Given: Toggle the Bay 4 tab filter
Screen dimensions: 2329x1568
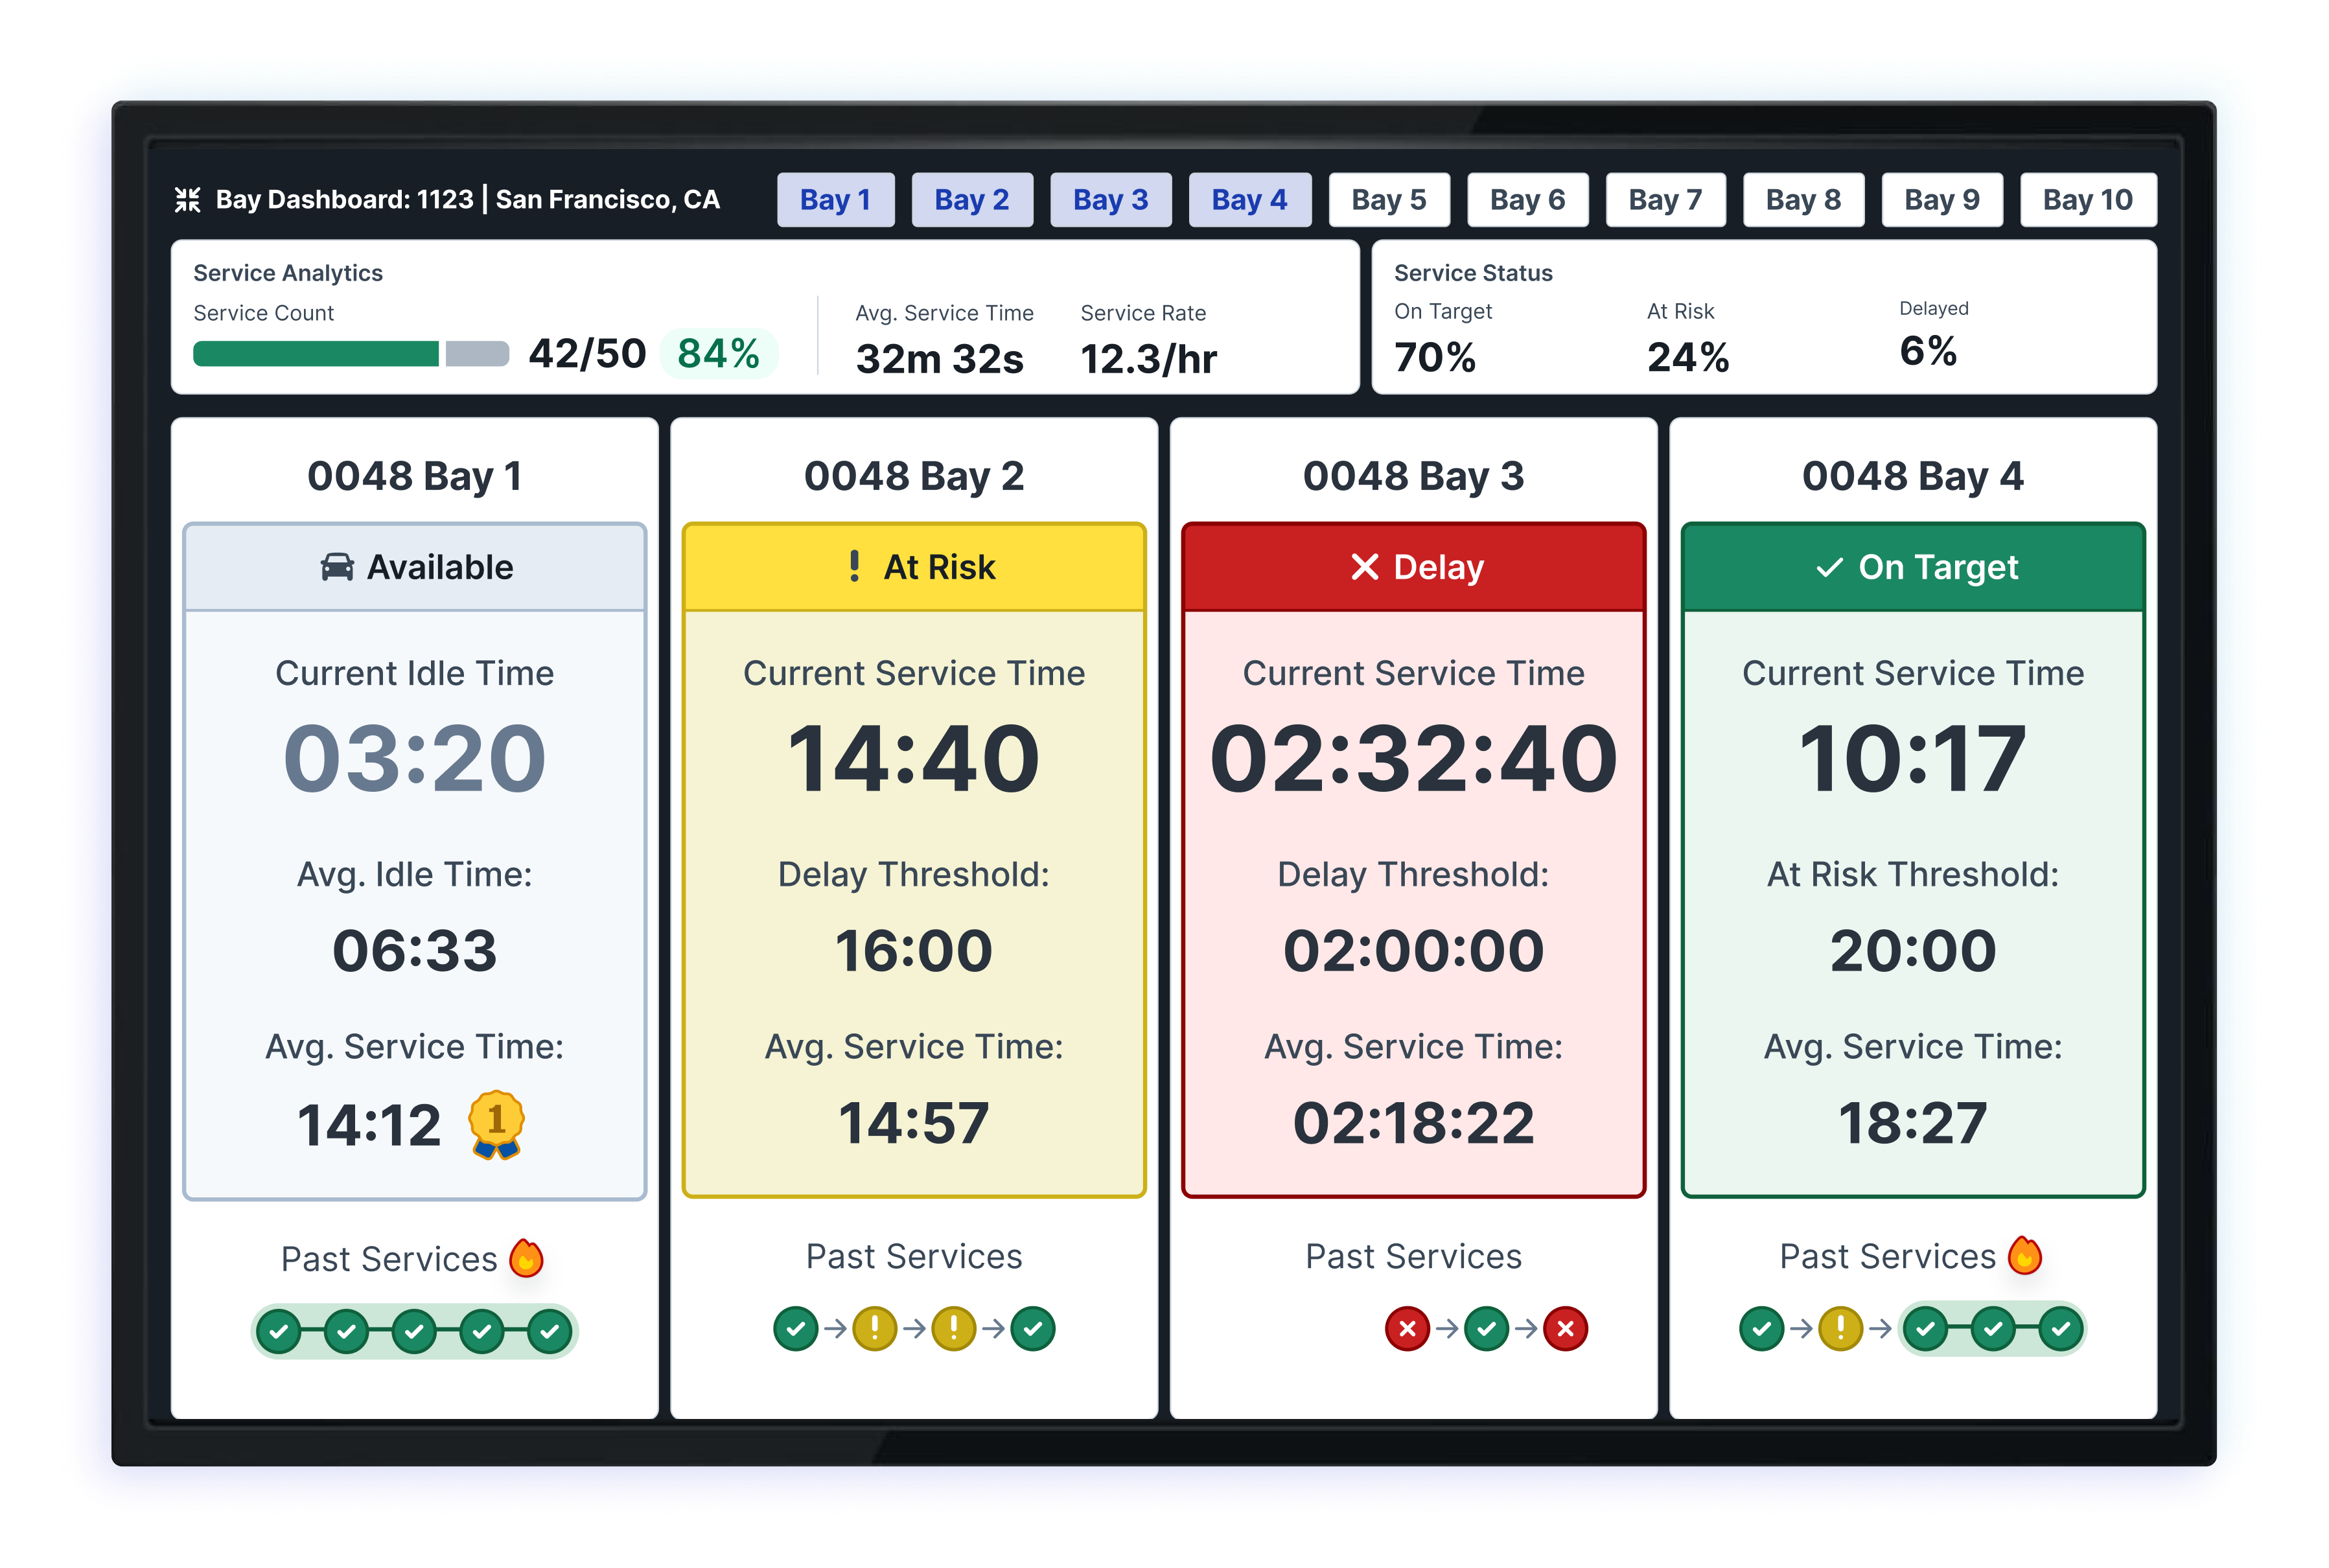Looking at the screenshot, I should point(1249,200).
